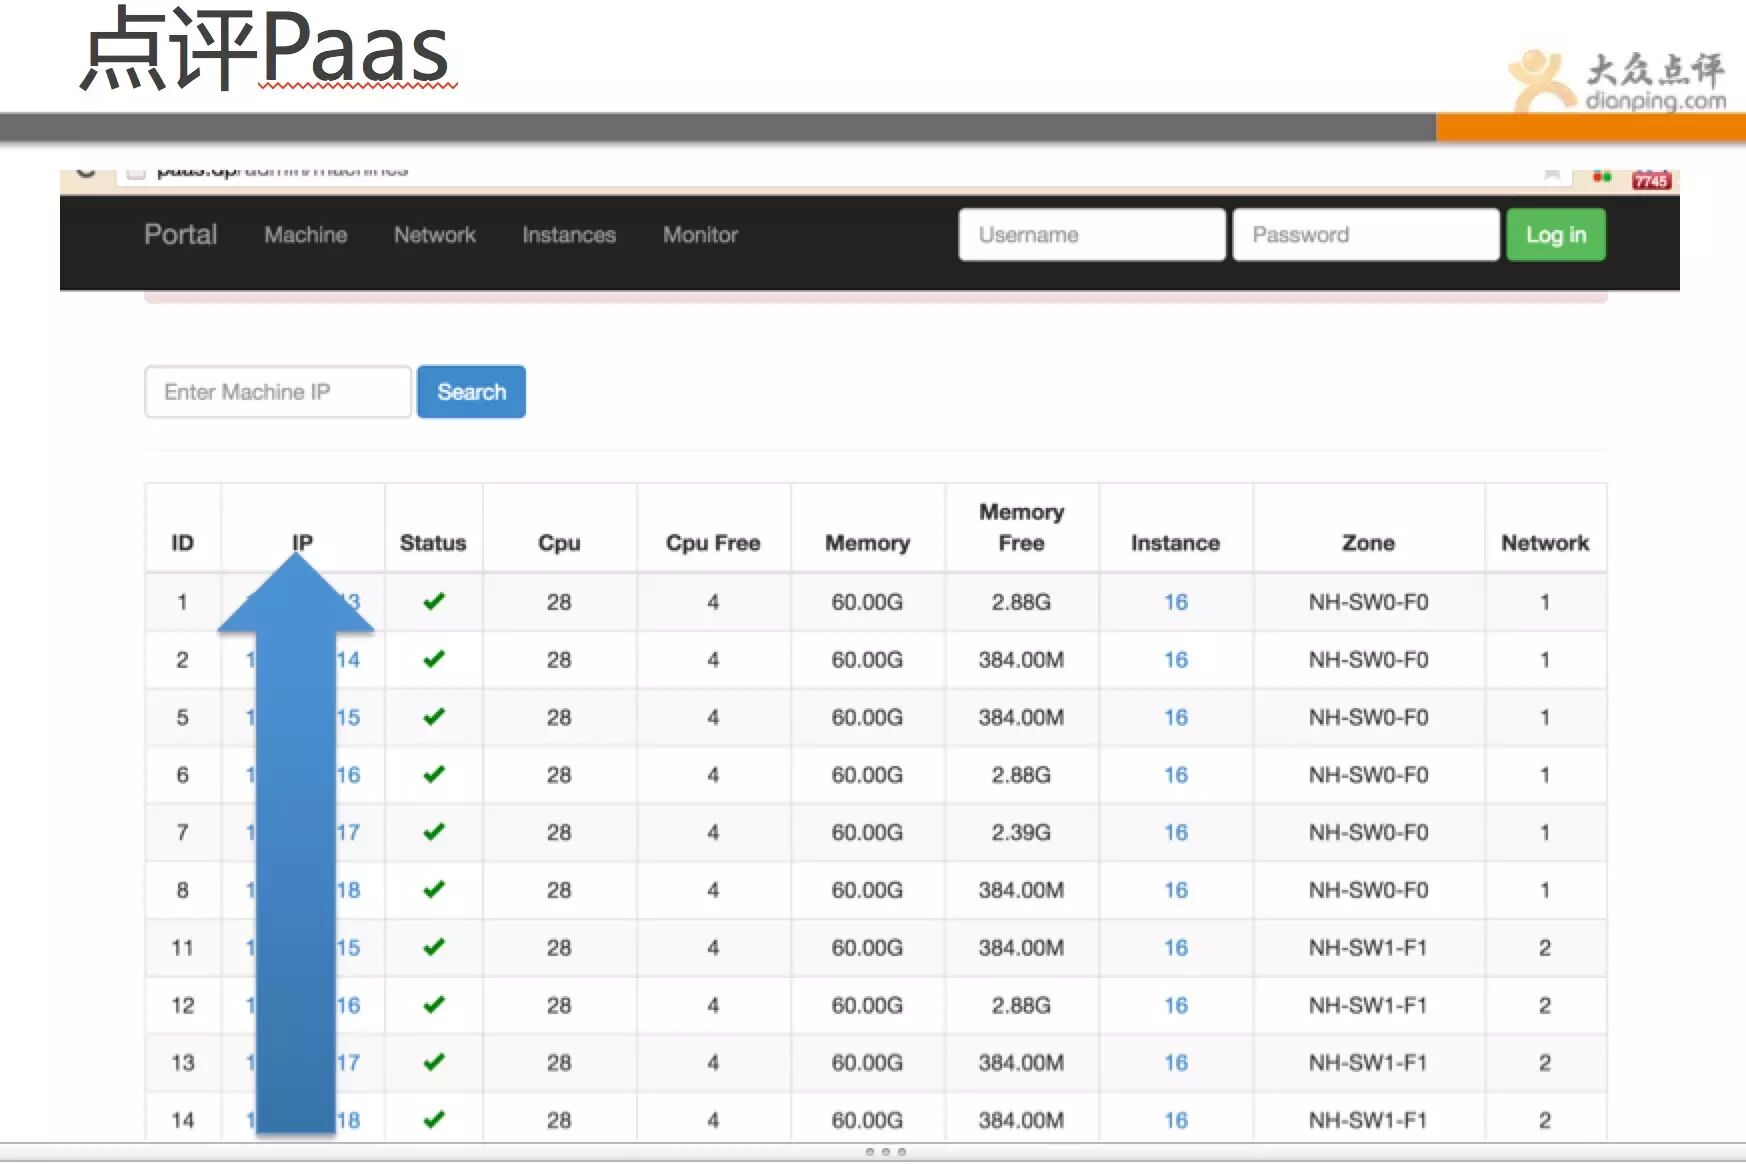Select zone NH-SW1-F1 in row ID 14
1746x1164 pixels.
pos(1368,1120)
